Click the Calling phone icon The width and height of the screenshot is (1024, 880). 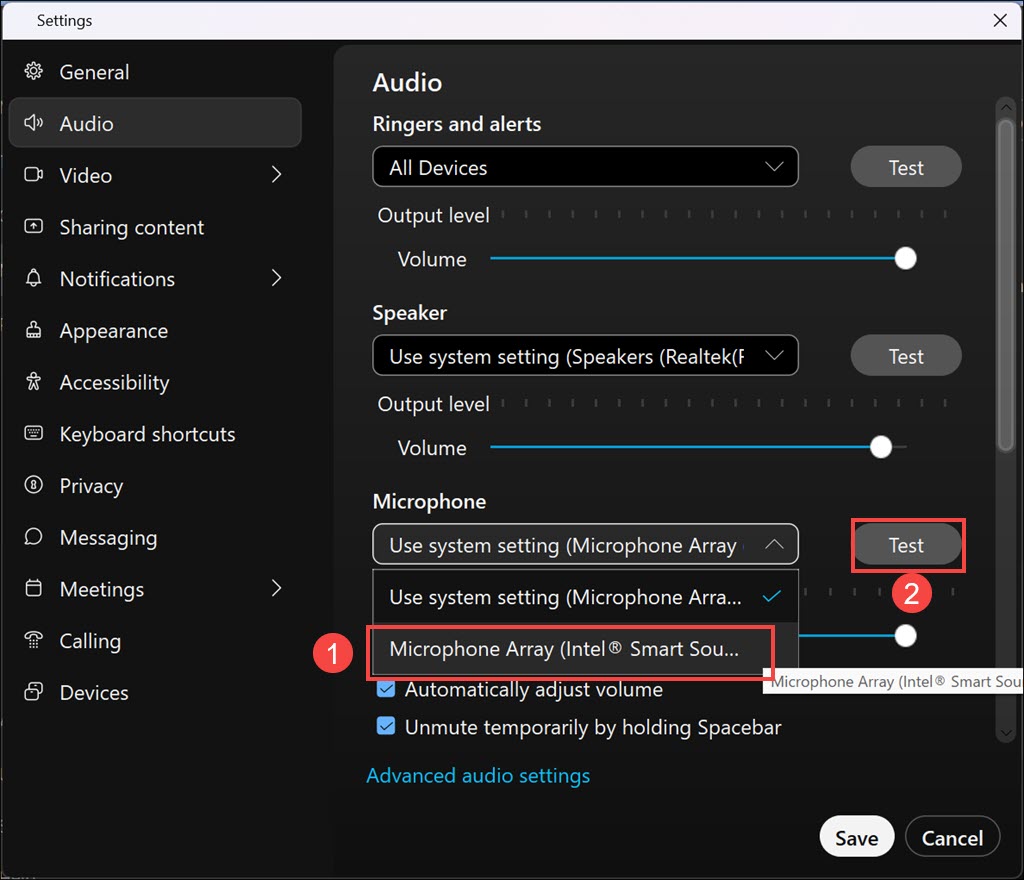(34, 641)
